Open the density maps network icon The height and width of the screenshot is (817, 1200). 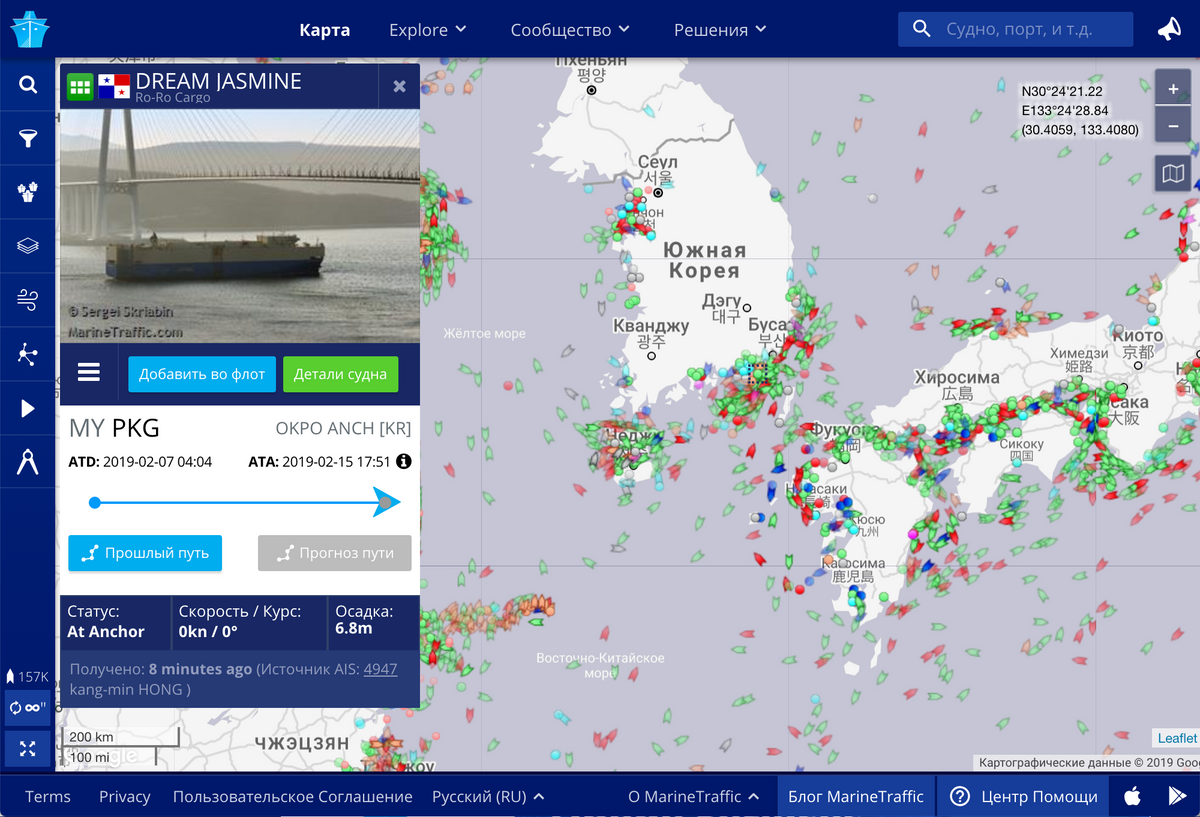(x=27, y=354)
